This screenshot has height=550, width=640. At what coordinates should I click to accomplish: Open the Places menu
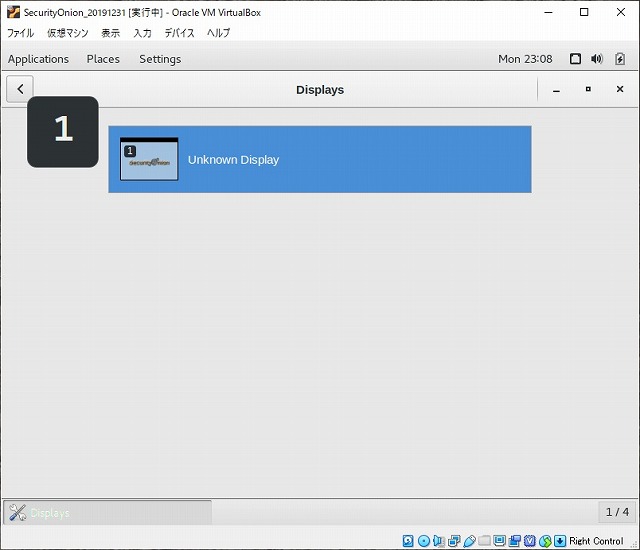click(x=103, y=59)
